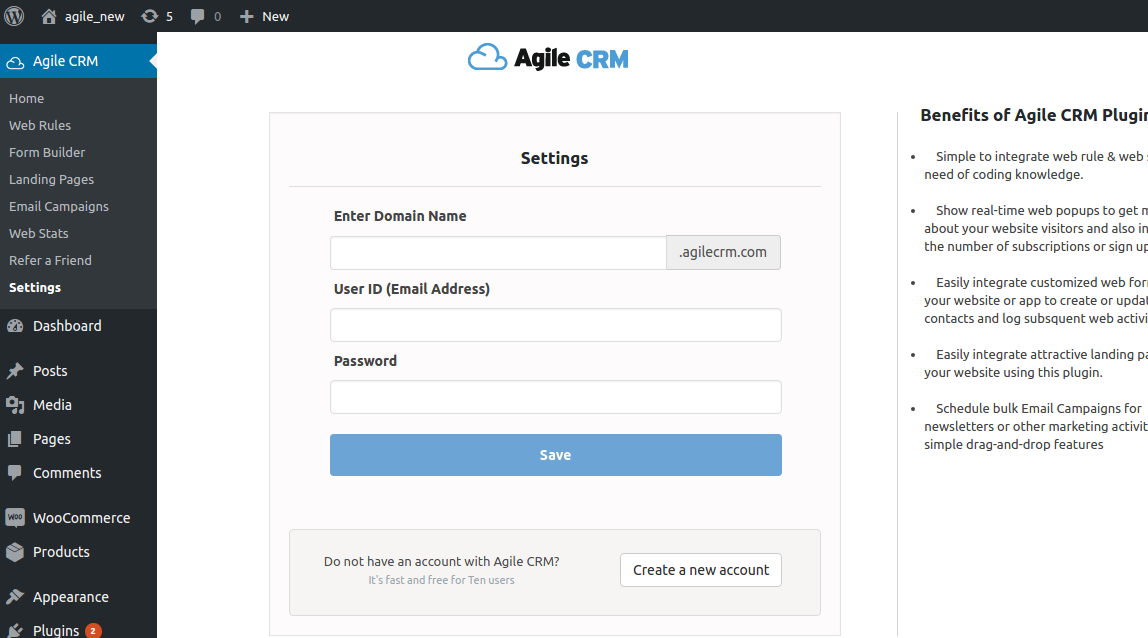Click the Agile CRM cloud icon in the sidebar

click(15, 62)
